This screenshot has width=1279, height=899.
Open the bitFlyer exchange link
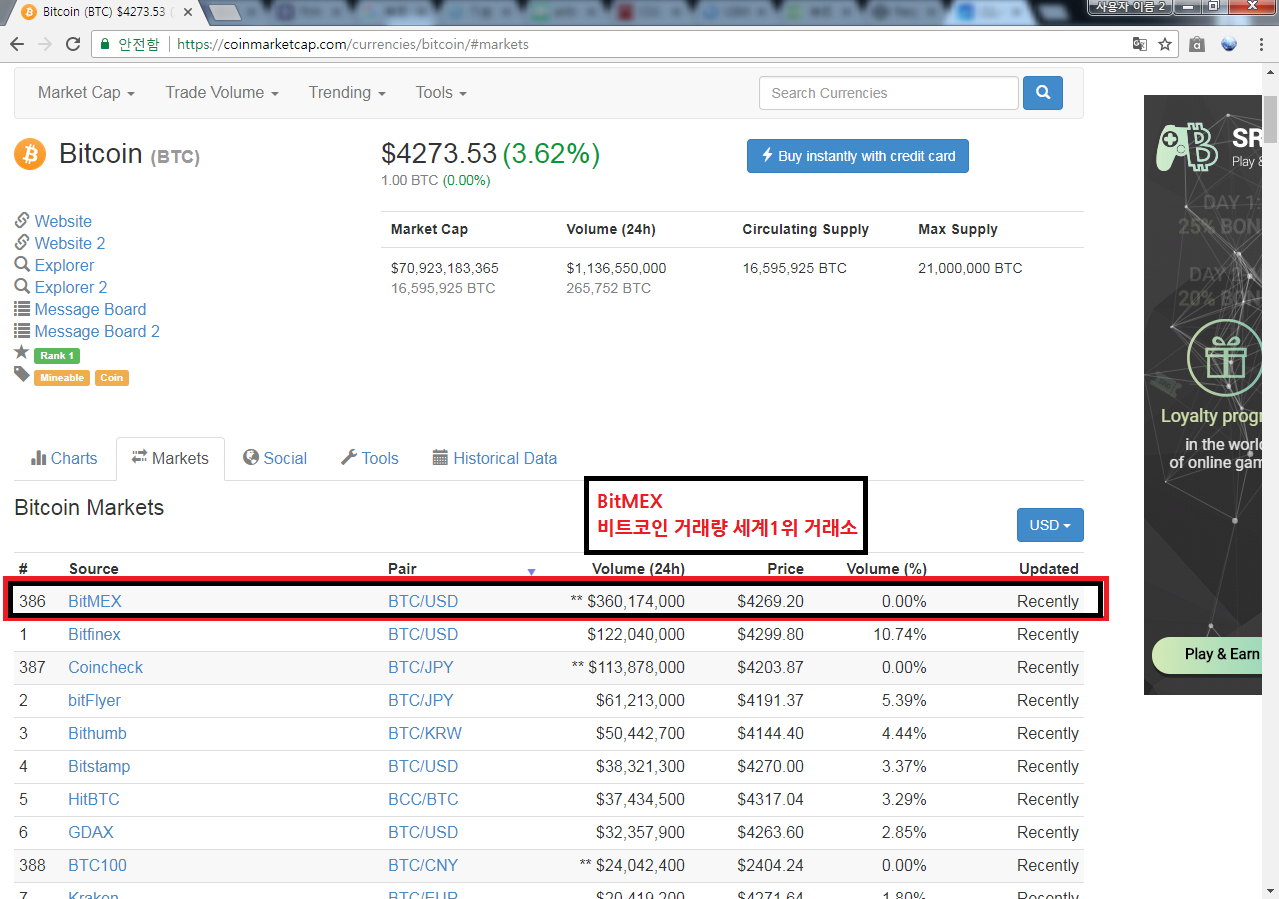tap(94, 700)
